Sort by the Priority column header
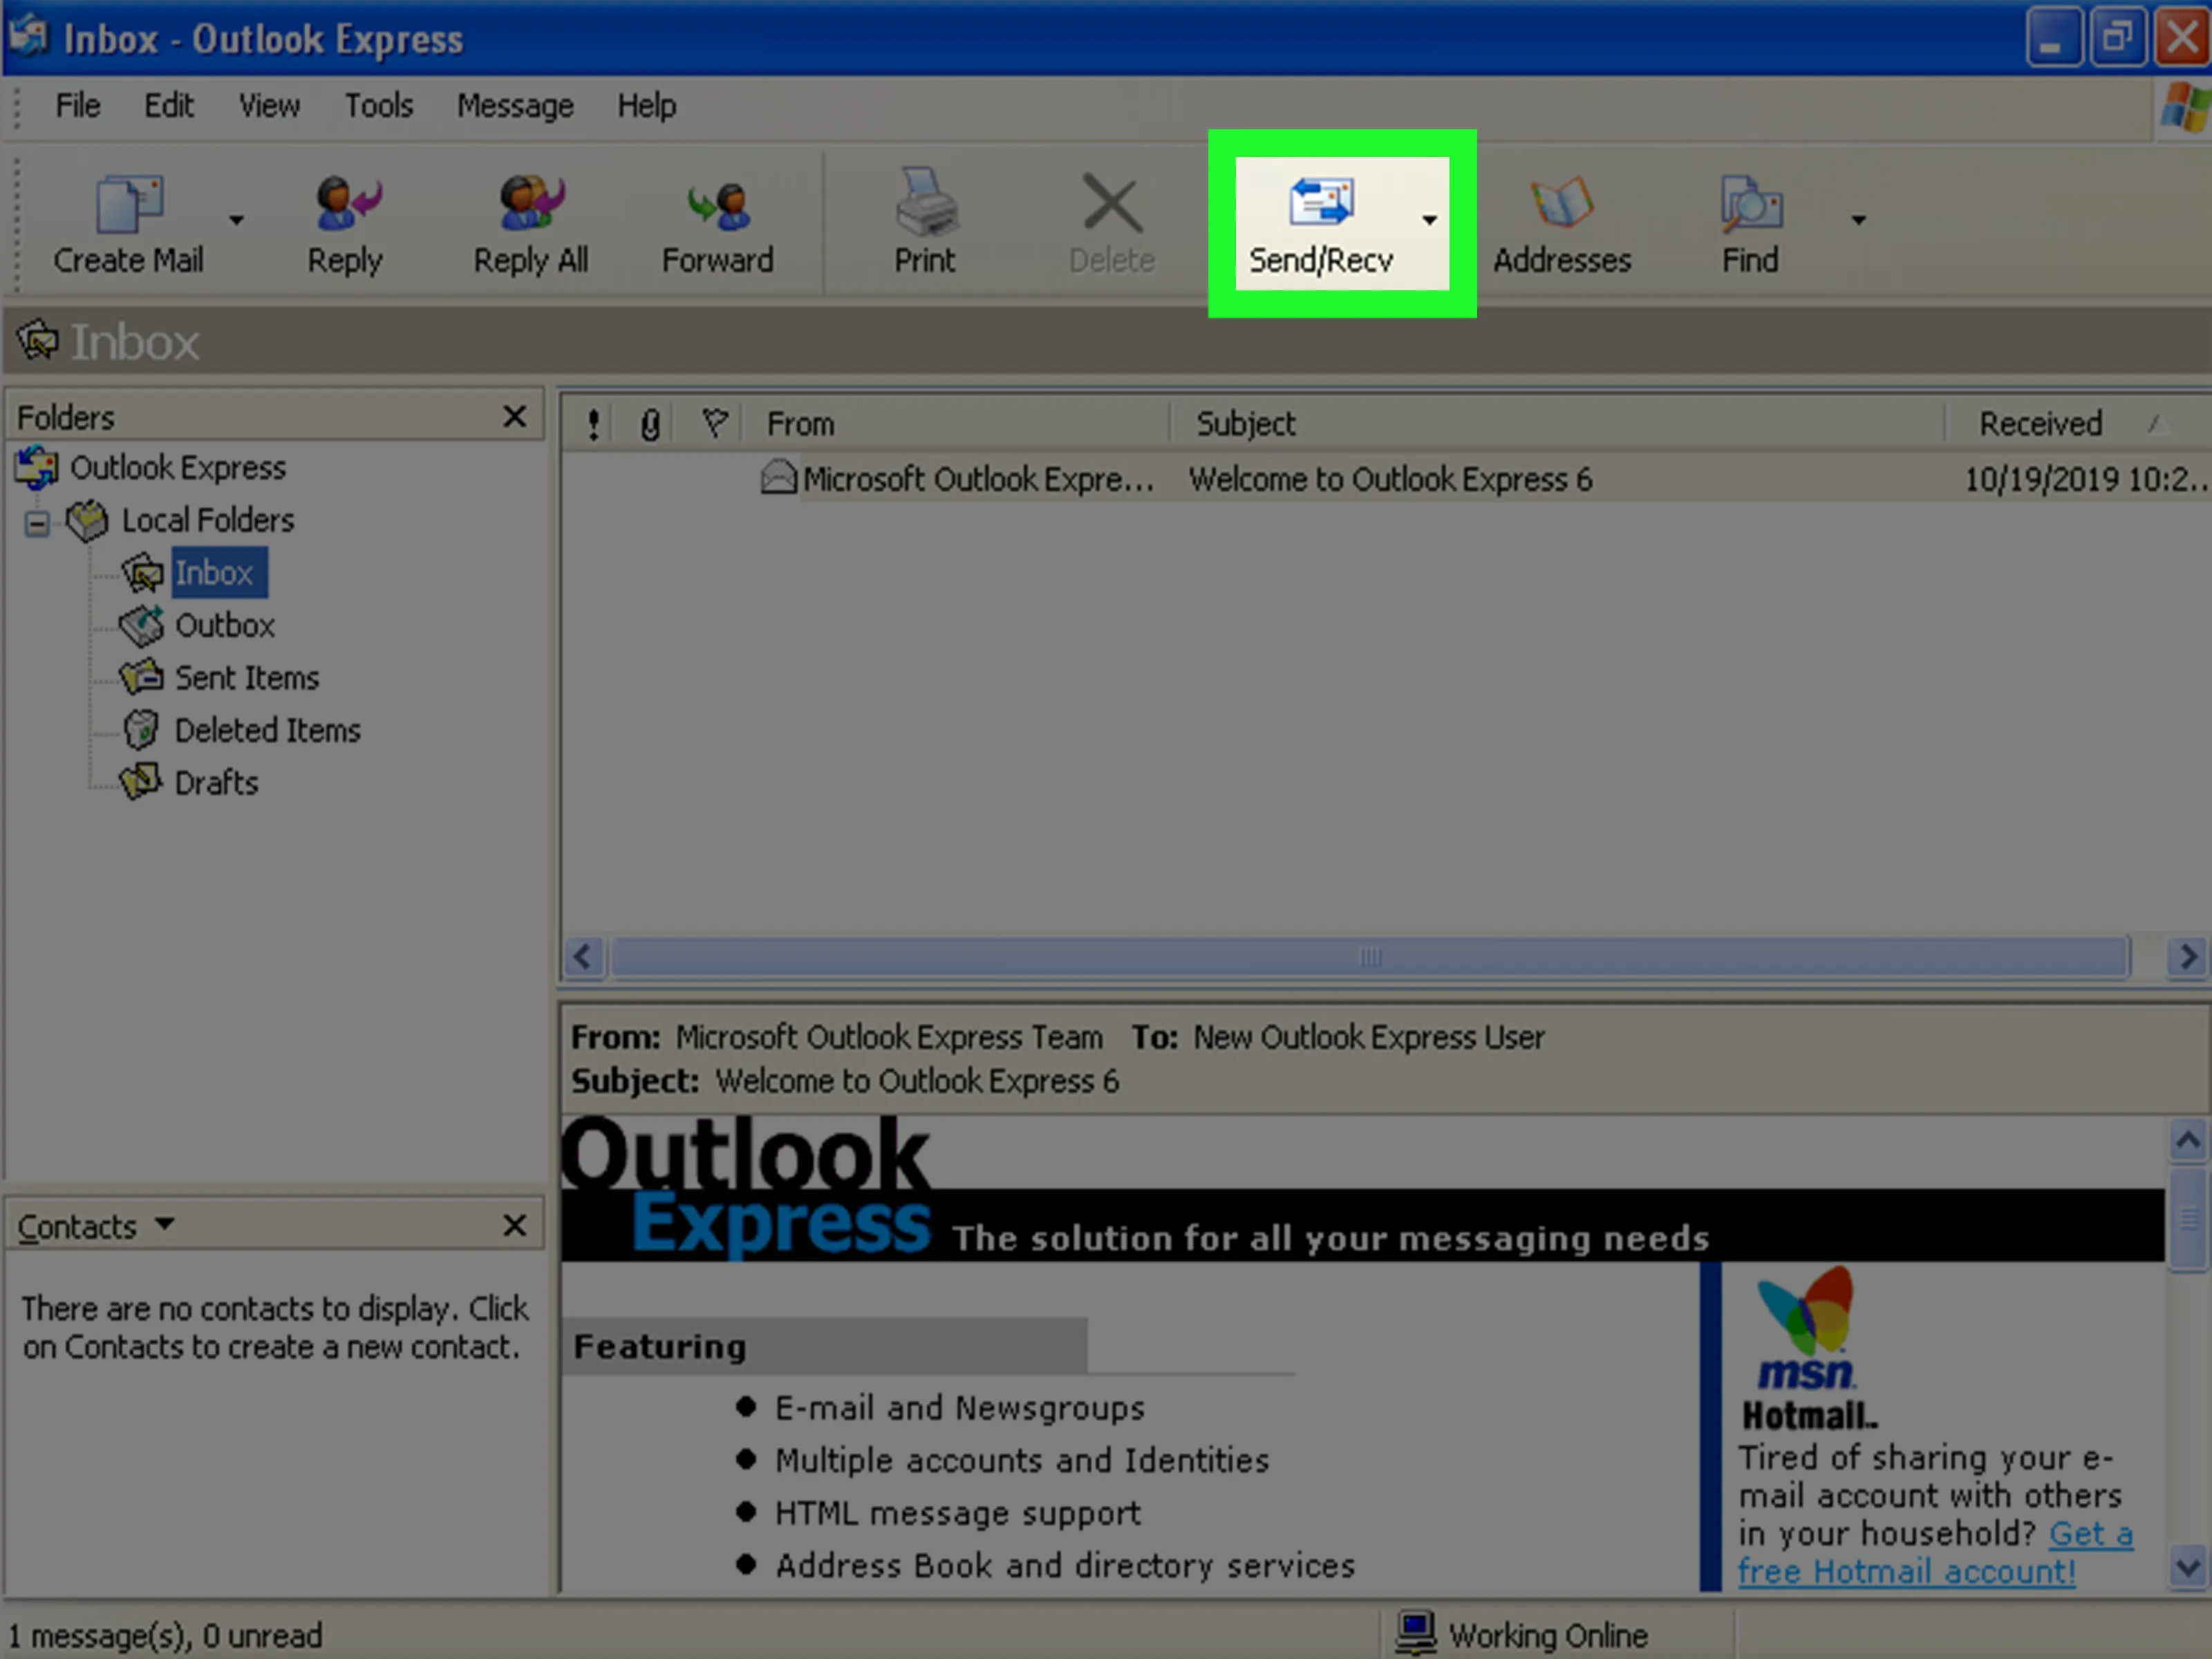The image size is (2212, 1659). 593,424
